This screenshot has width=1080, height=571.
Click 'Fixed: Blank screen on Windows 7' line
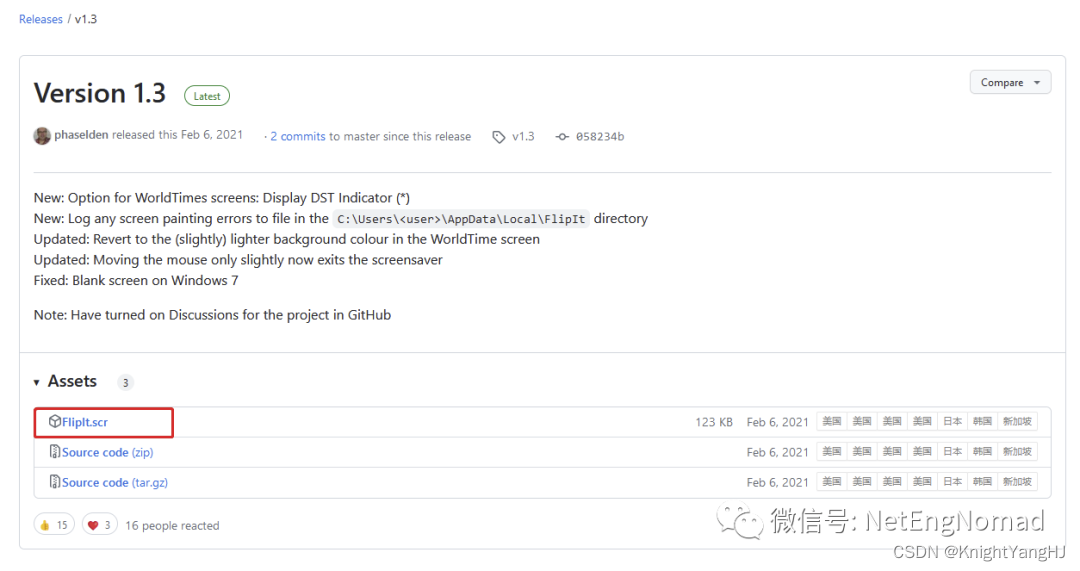point(136,280)
